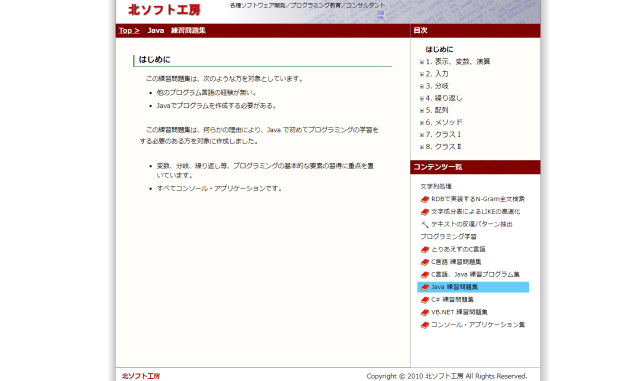640x381 pixels.
Task: Open chapter label 3. 分岐
Action: [437, 86]
